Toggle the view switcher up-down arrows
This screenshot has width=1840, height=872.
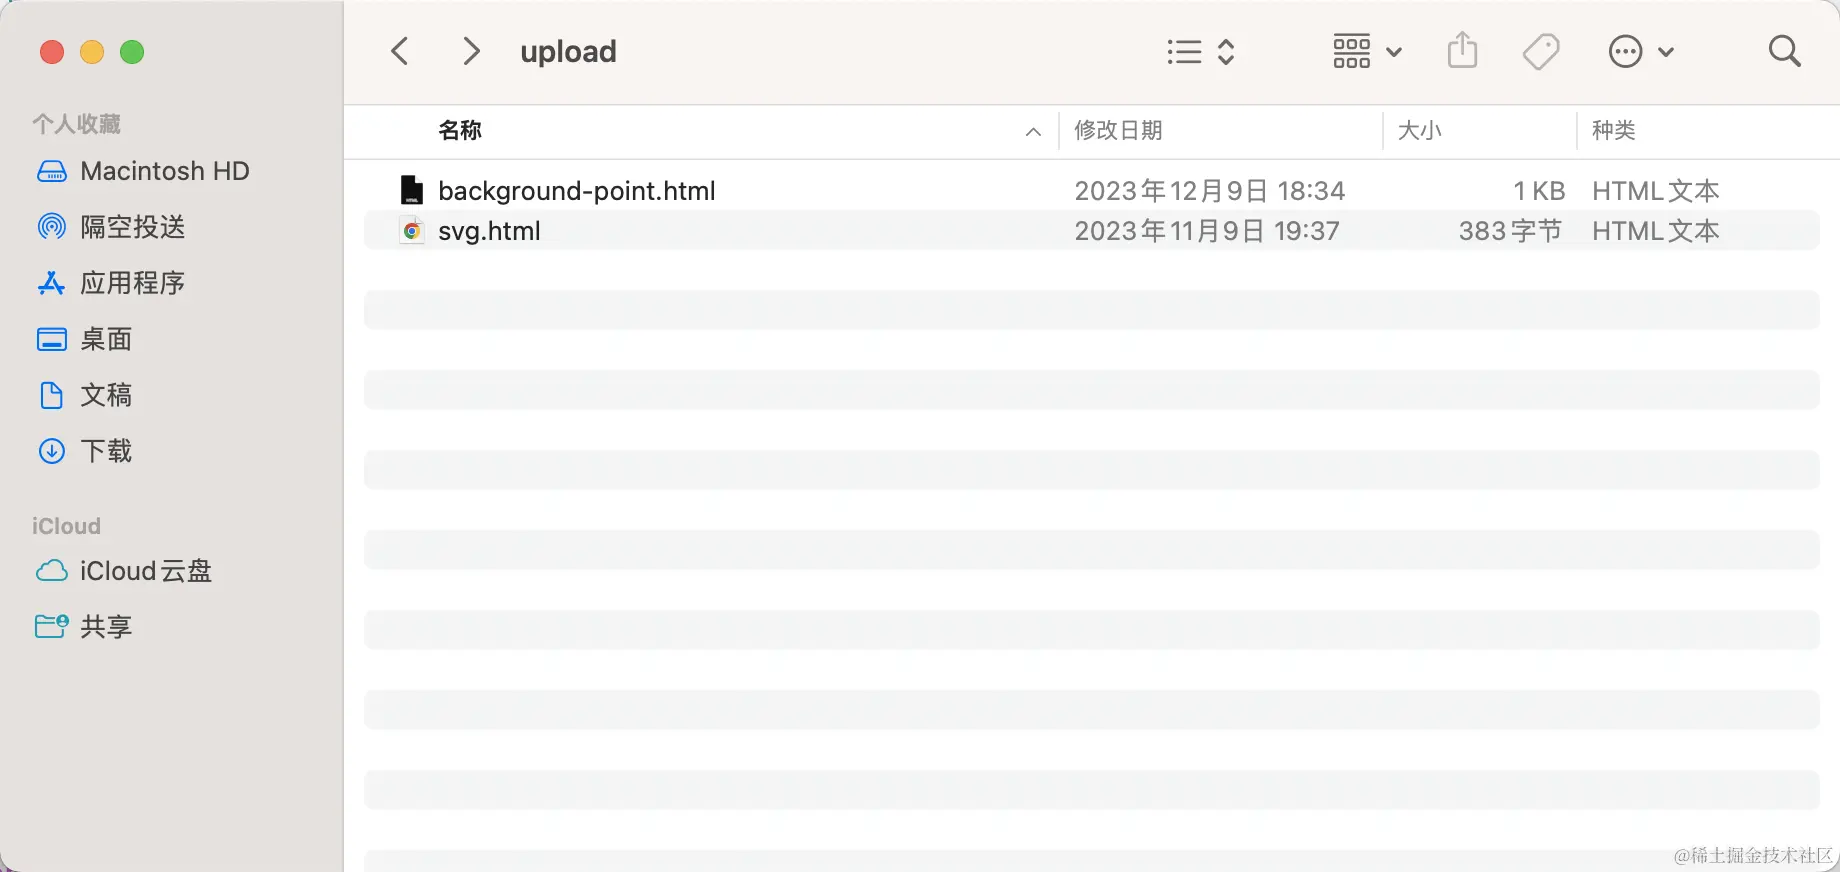(1226, 52)
